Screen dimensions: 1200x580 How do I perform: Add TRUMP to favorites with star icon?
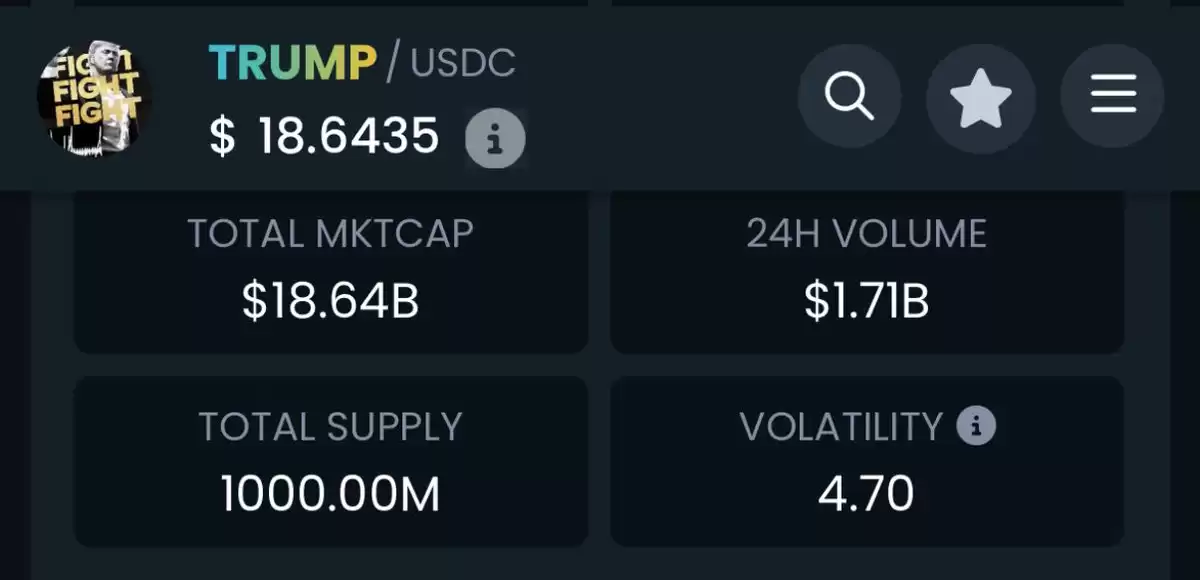click(x=980, y=97)
